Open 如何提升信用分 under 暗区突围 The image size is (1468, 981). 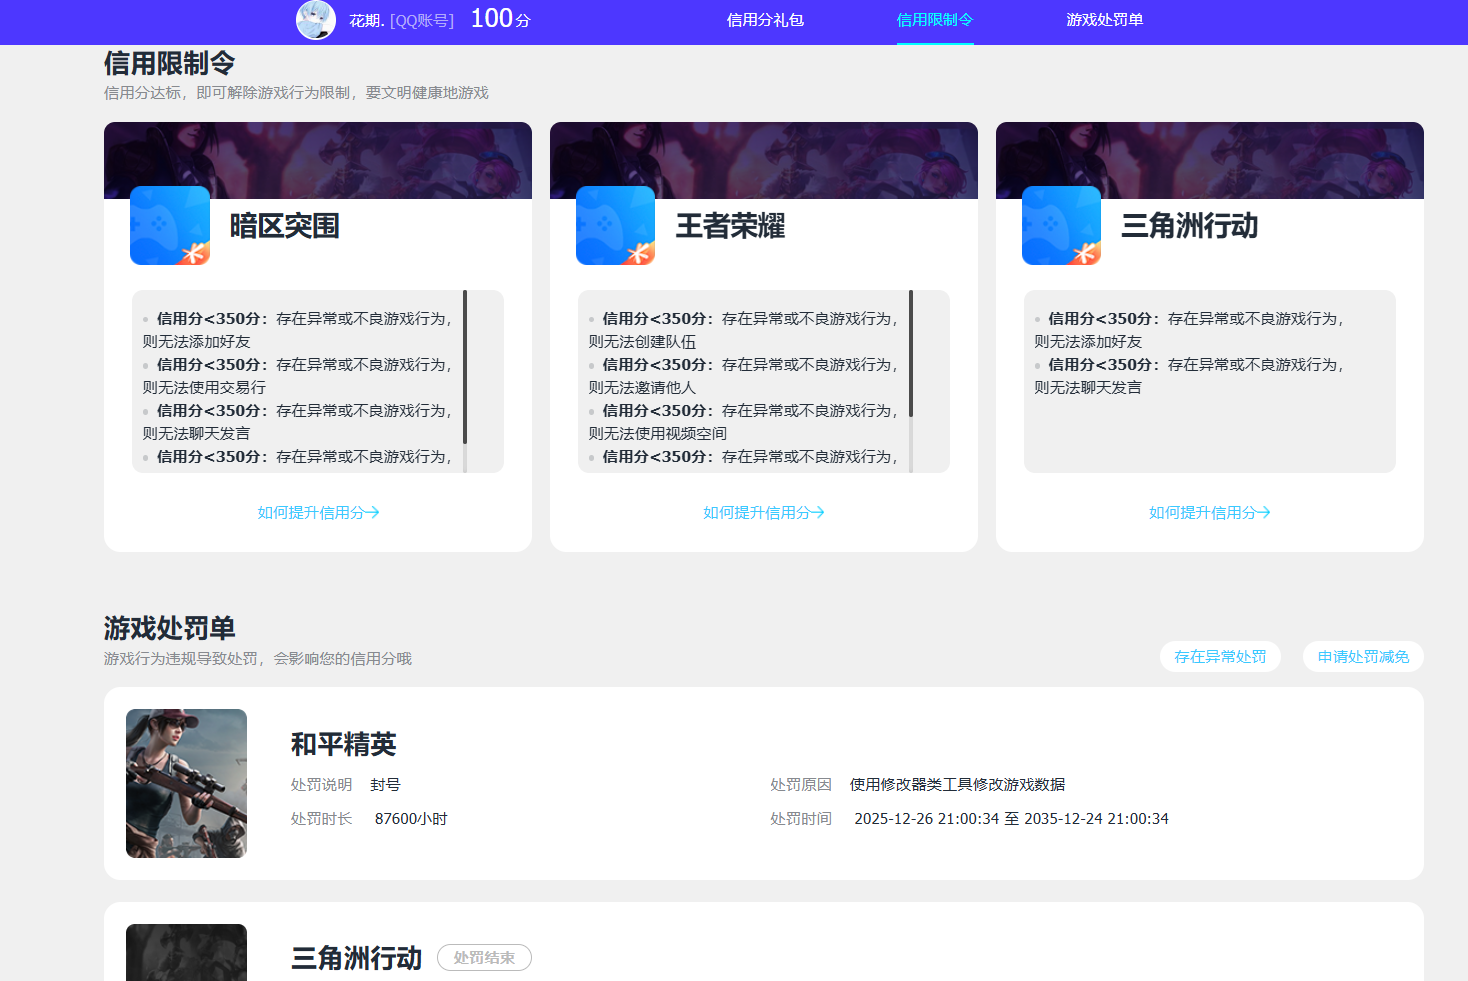[x=318, y=512]
